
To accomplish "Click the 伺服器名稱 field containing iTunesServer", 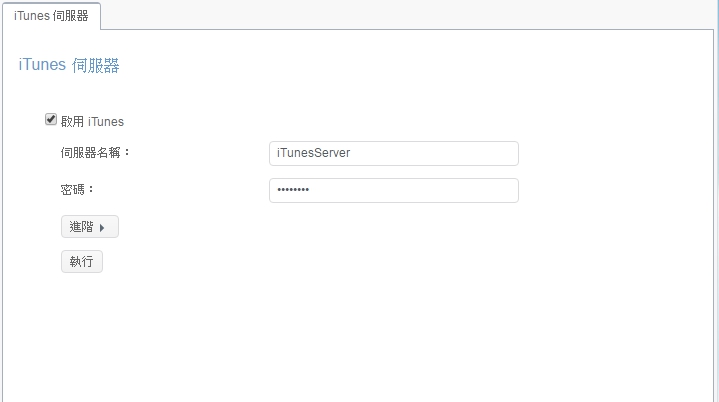I will [x=394, y=153].
